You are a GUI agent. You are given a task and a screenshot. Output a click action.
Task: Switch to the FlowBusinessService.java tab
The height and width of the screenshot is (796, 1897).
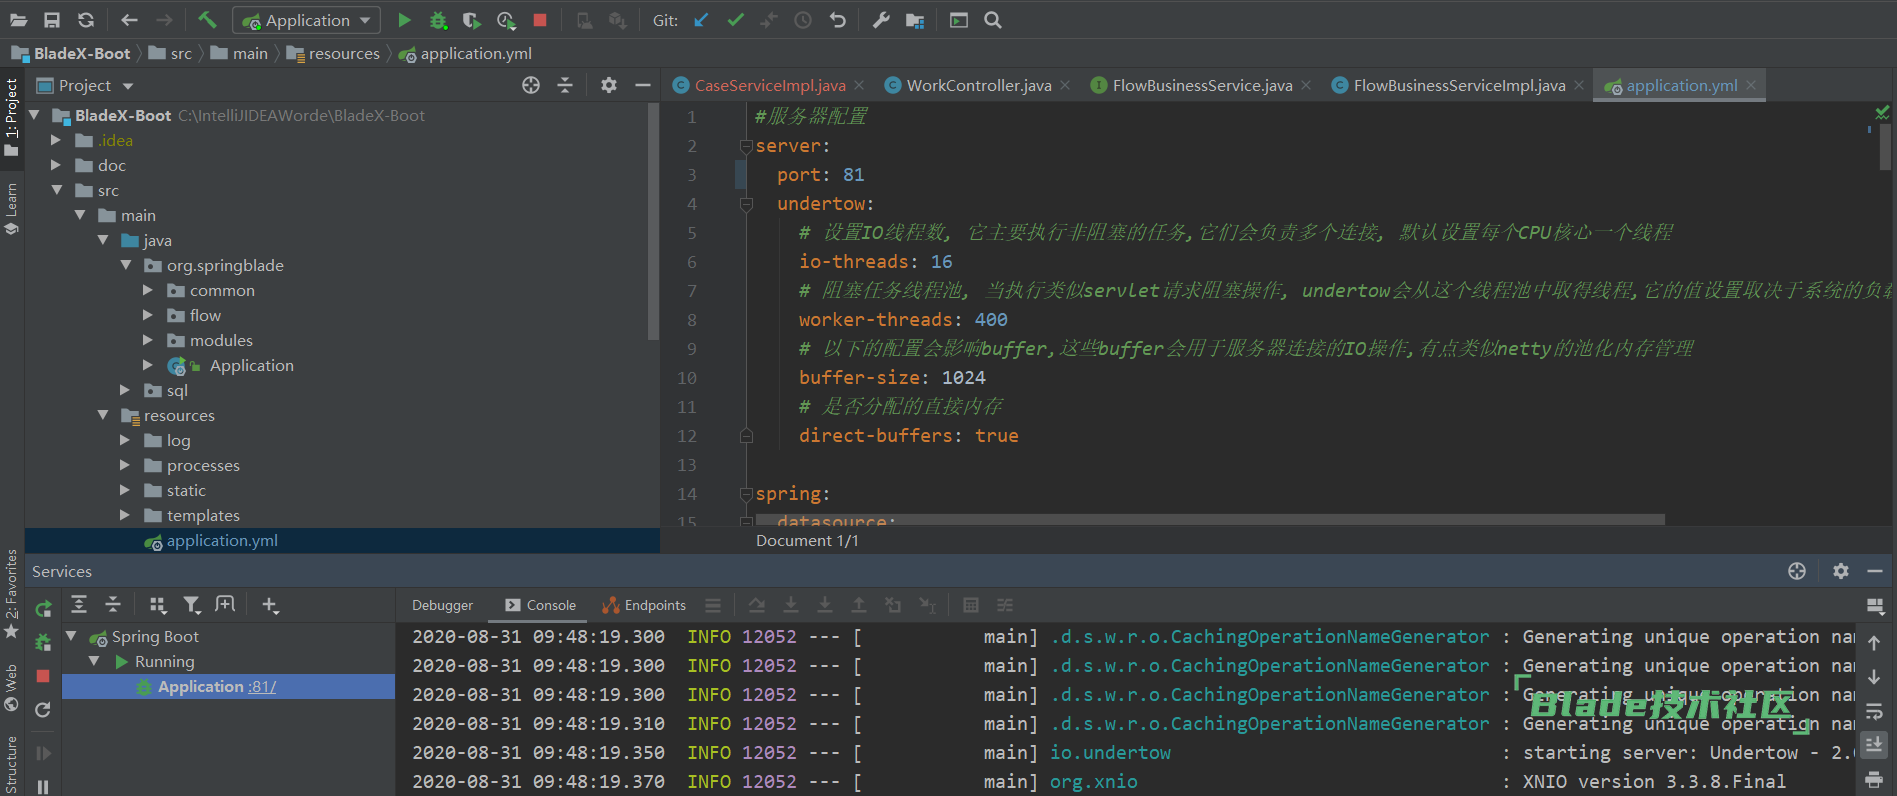click(x=1202, y=86)
